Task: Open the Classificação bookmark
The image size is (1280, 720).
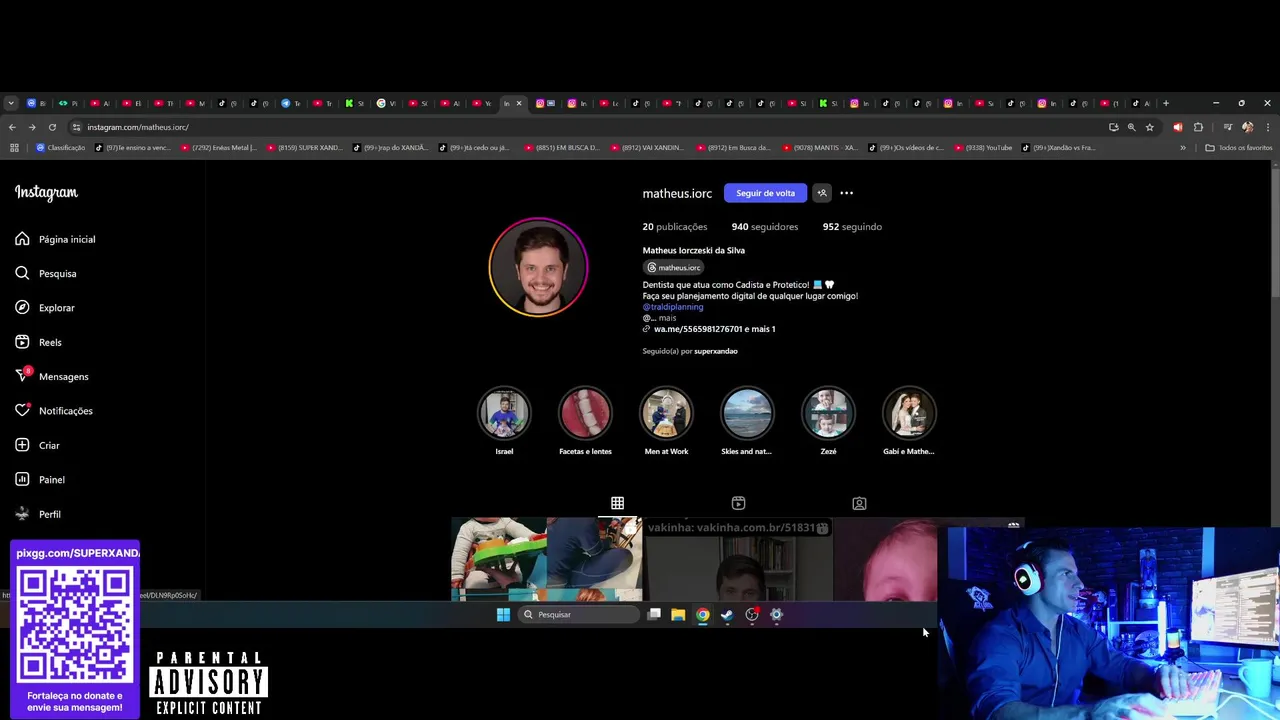Action: [x=60, y=148]
